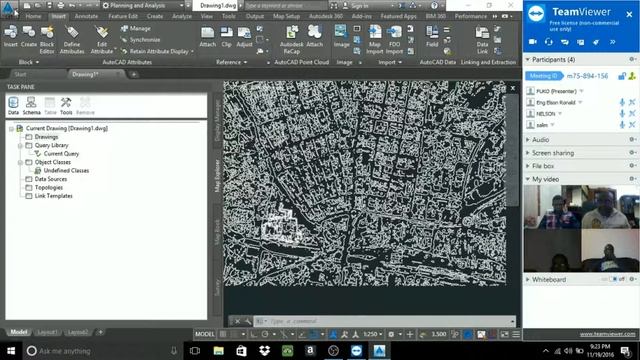Select the Data view in Task Pane
The image size is (640, 360).
[13, 106]
